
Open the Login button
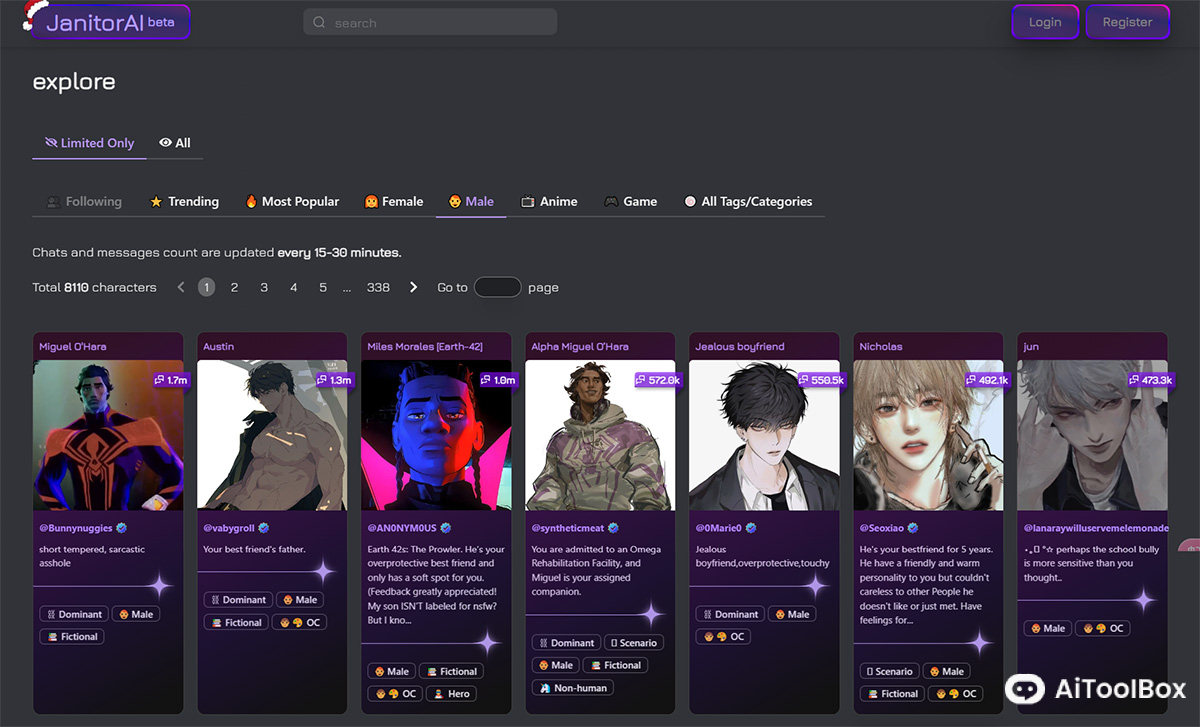1045,22
